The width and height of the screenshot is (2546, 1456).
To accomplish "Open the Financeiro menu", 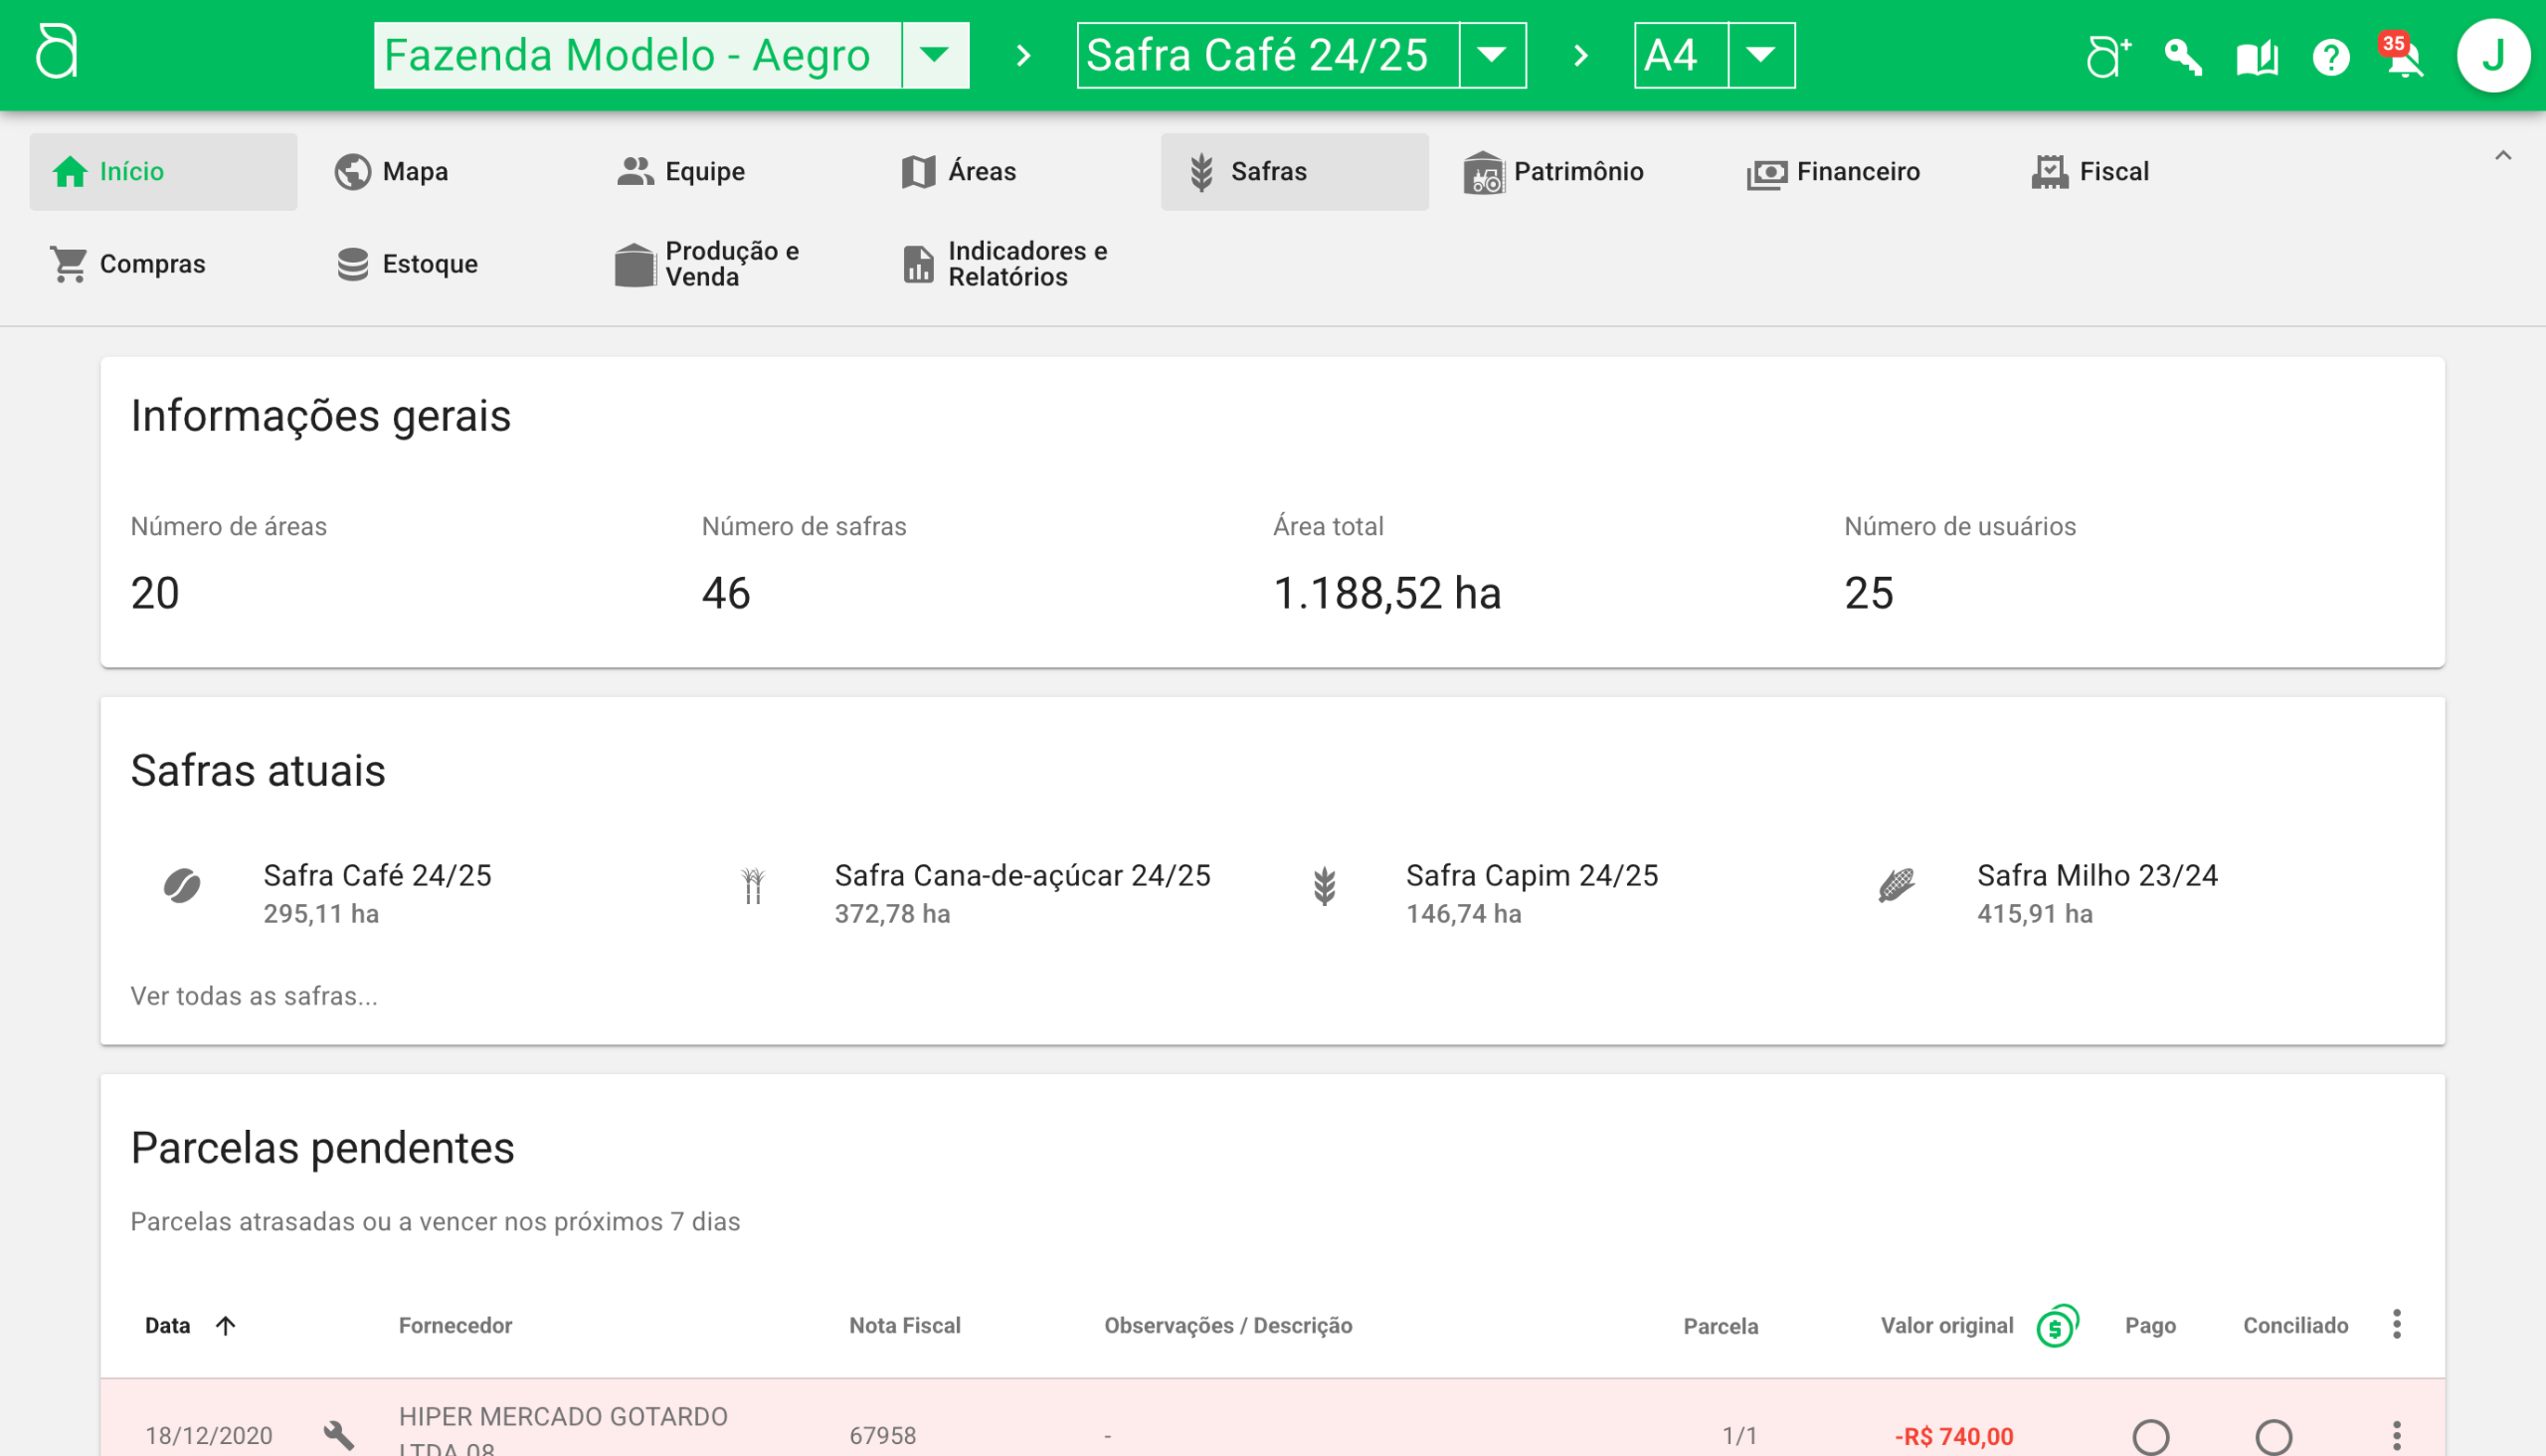I will click(x=1833, y=172).
